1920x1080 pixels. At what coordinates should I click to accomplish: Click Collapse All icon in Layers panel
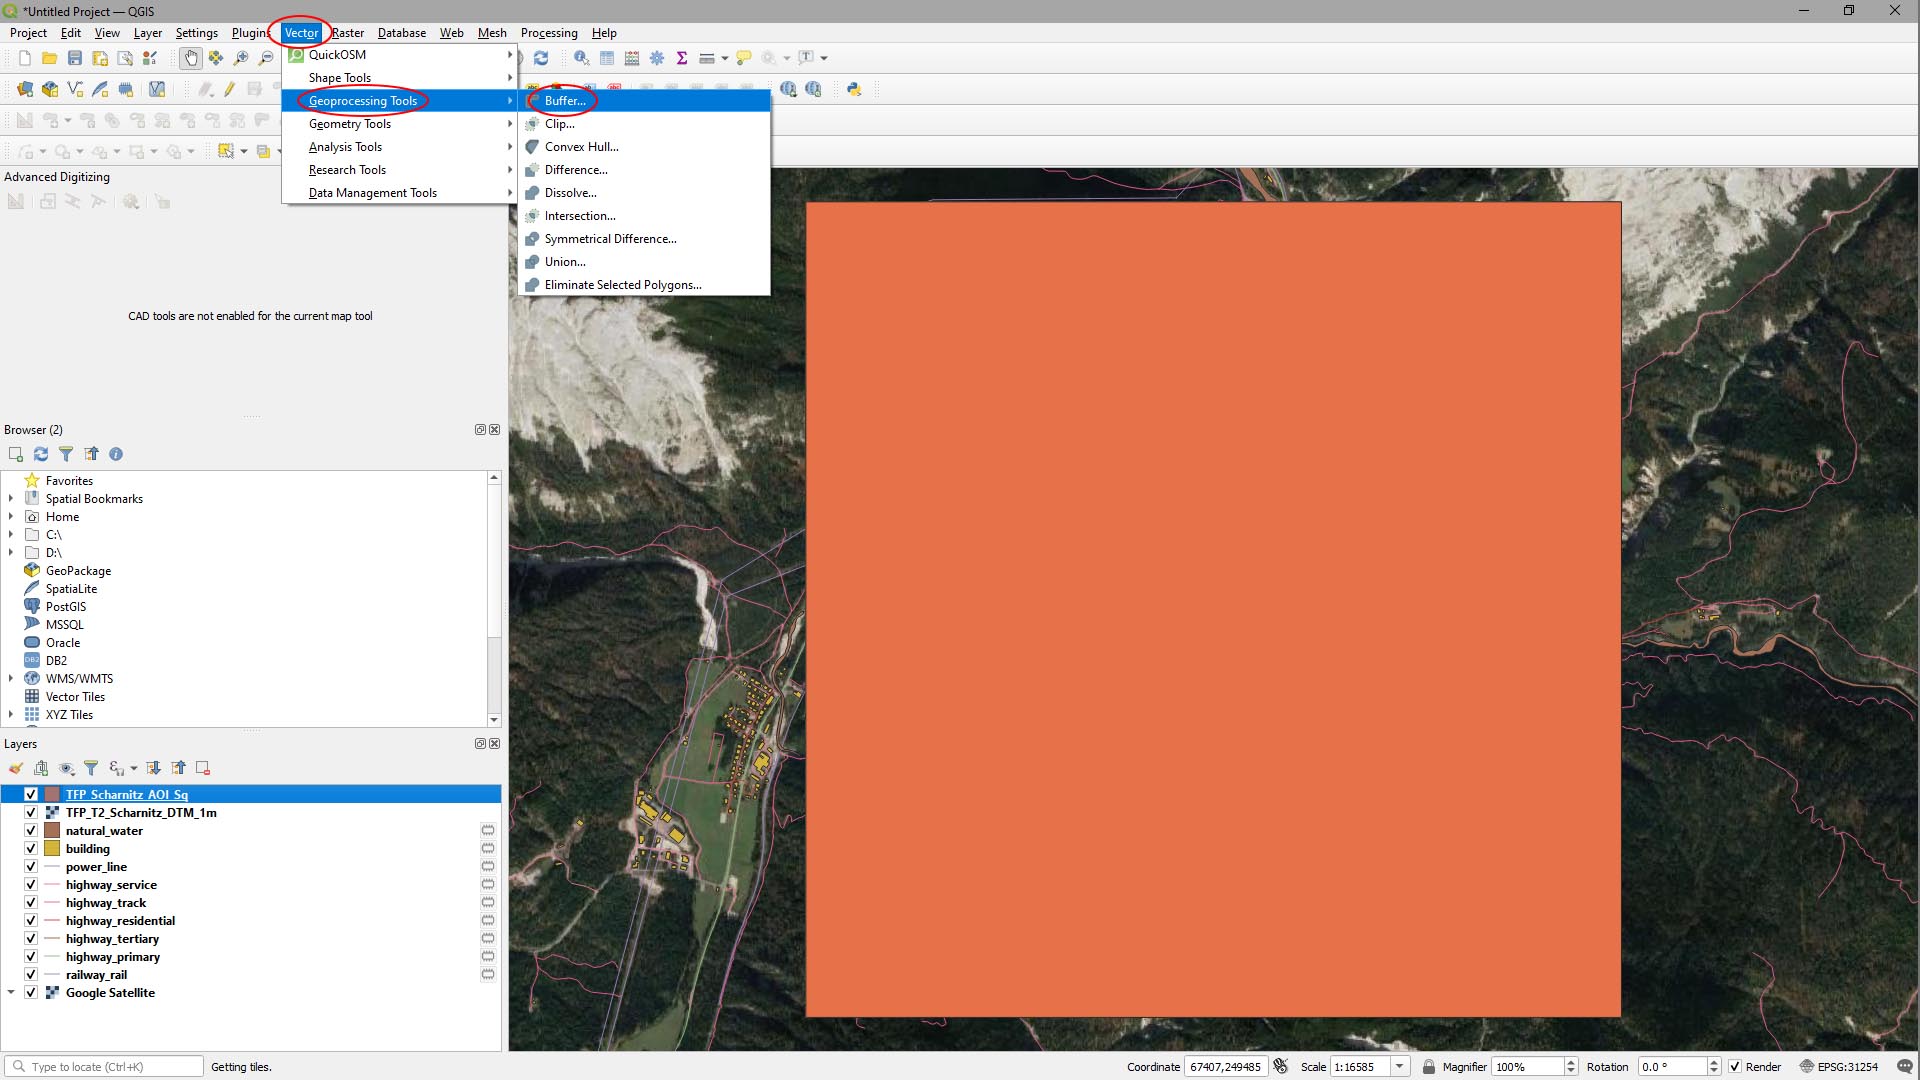pyautogui.click(x=178, y=768)
